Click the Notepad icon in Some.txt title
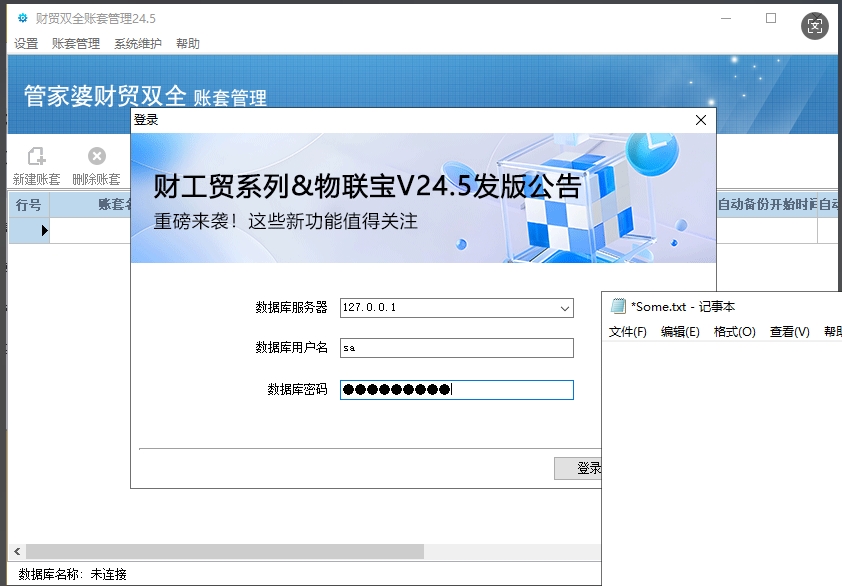The width and height of the screenshot is (842, 586). 618,306
